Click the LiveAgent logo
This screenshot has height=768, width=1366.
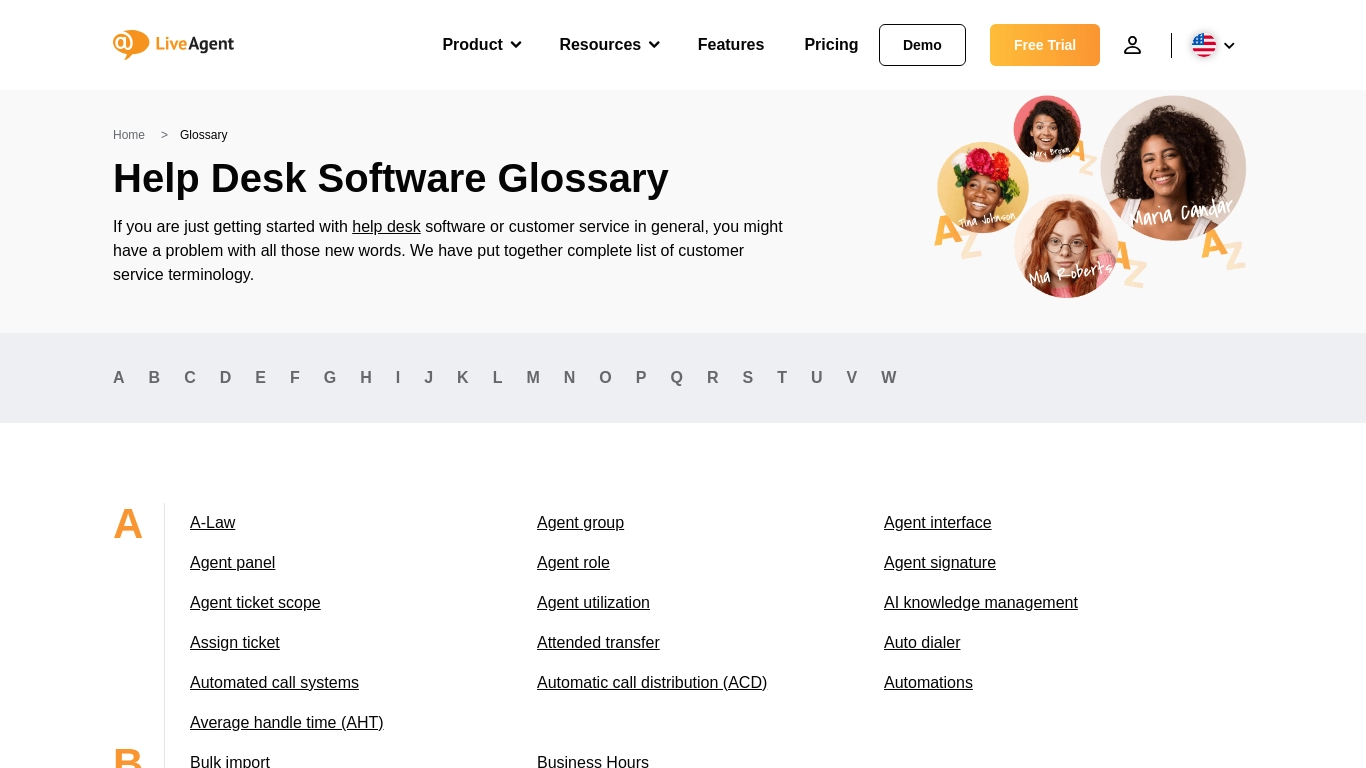point(173,45)
